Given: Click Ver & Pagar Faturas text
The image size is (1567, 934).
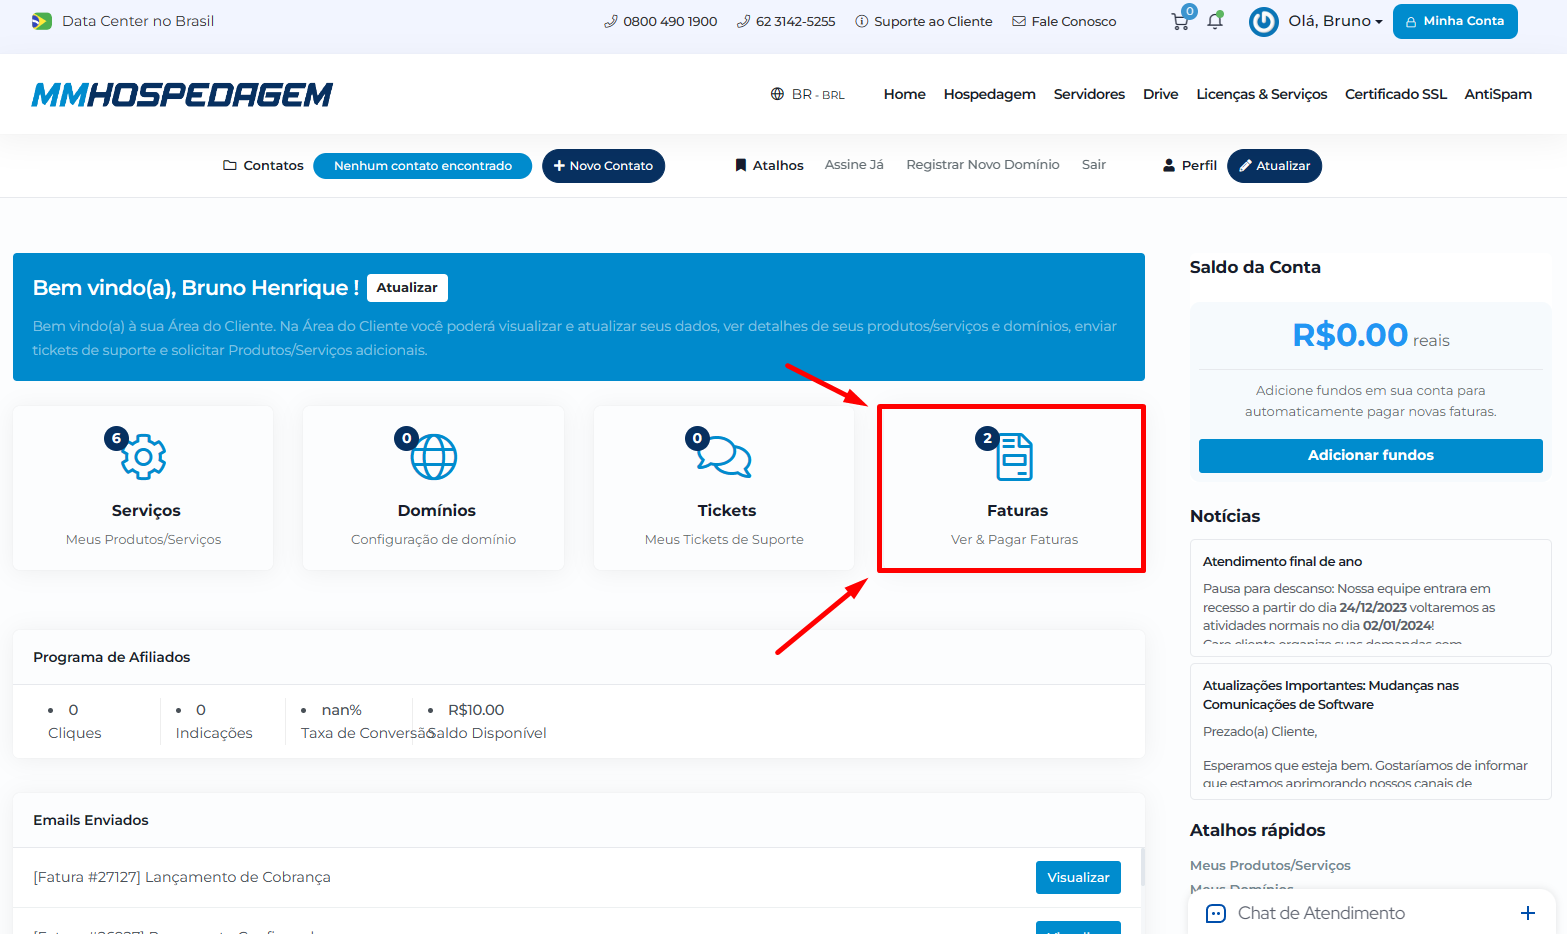Looking at the screenshot, I should point(1014,539).
